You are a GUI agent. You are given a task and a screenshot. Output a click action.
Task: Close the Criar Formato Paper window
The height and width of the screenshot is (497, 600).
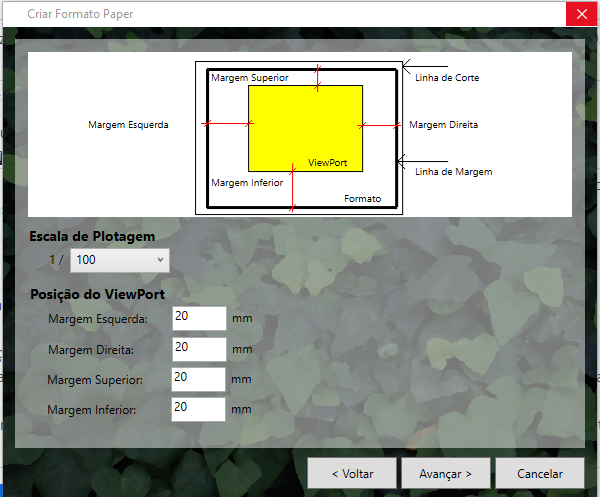click(582, 14)
